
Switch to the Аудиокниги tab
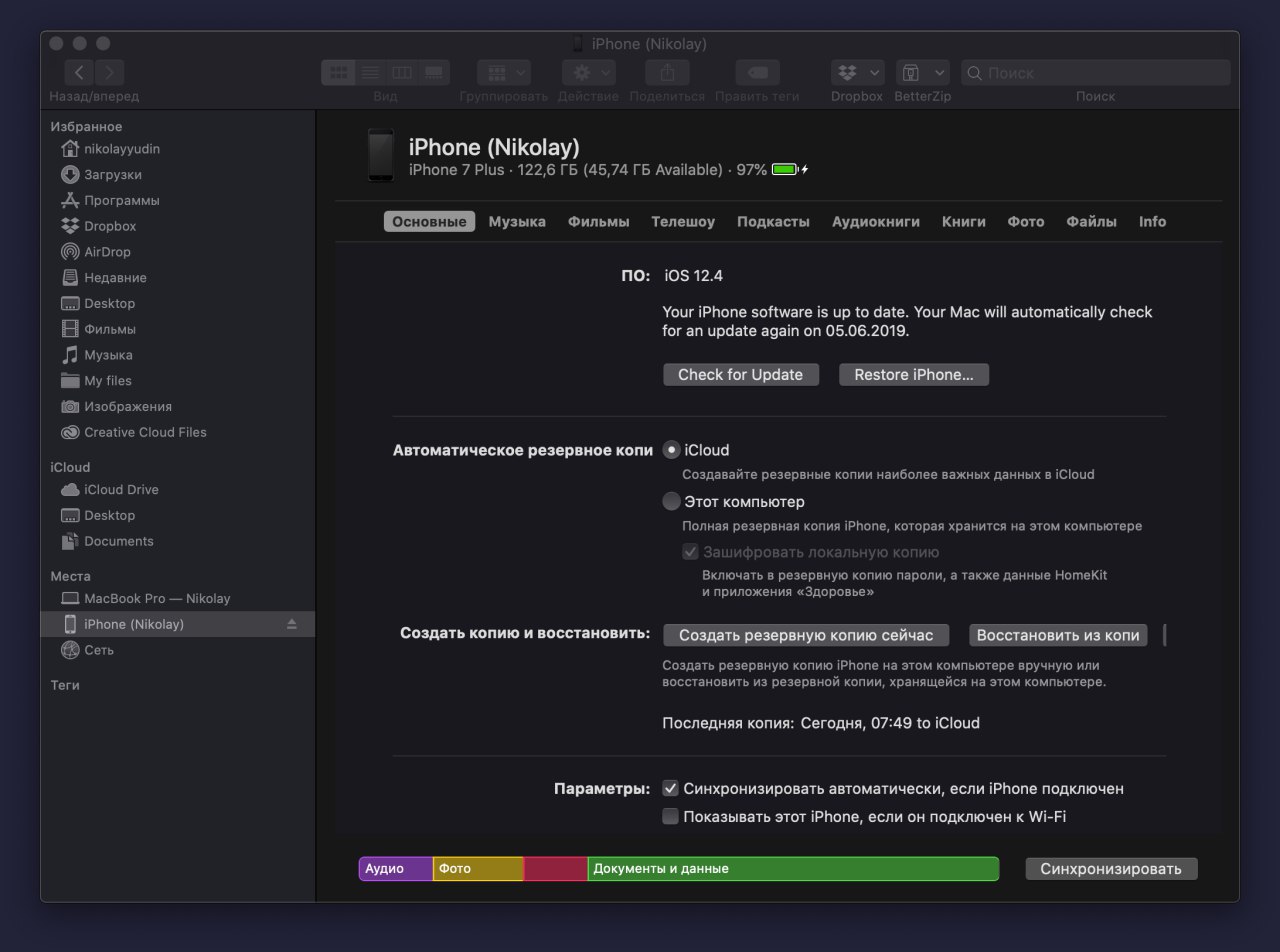click(876, 222)
